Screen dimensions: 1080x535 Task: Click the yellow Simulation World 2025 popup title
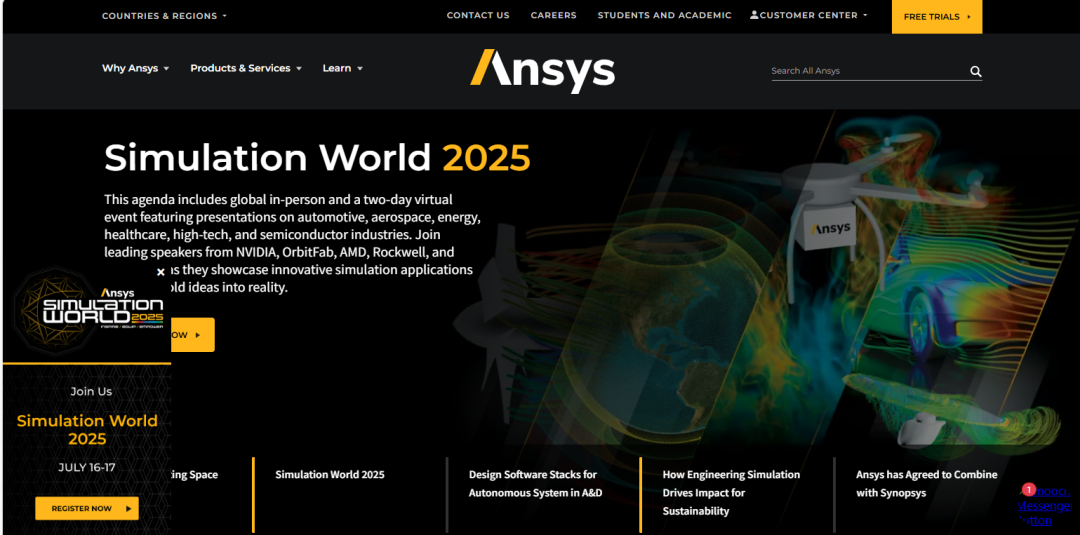pos(87,430)
